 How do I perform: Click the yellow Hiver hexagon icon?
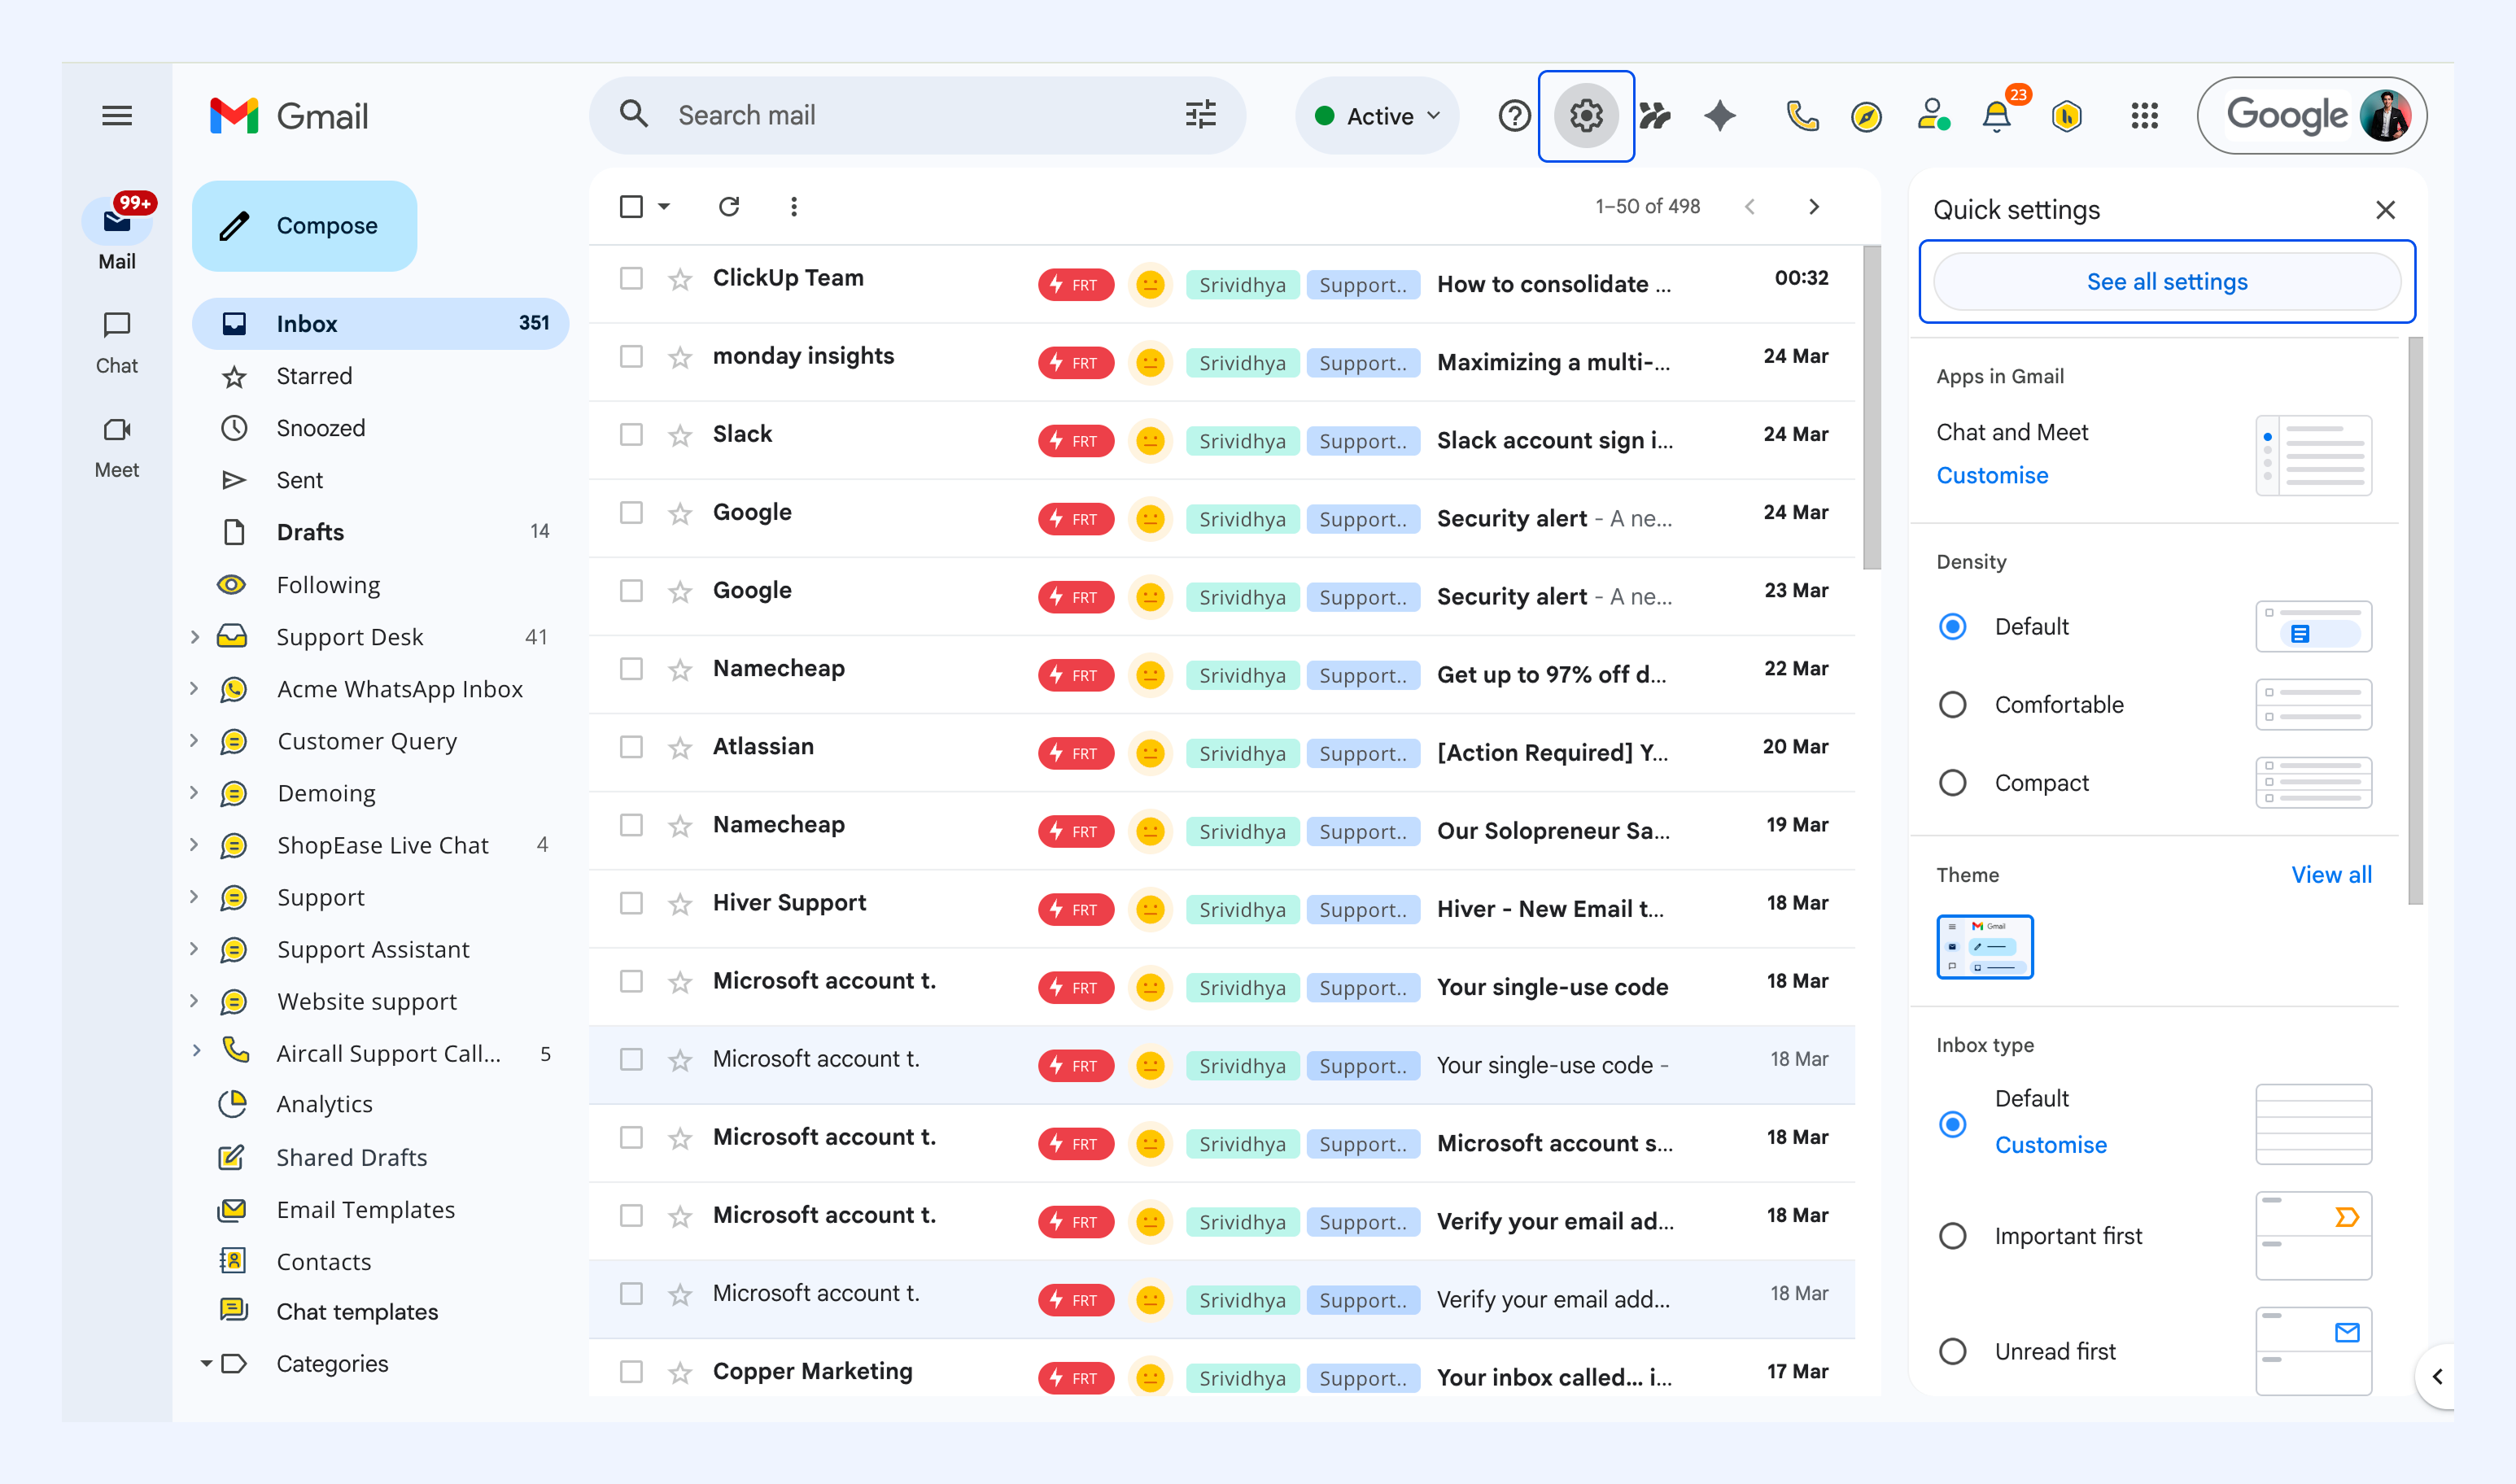[2066, 117]
